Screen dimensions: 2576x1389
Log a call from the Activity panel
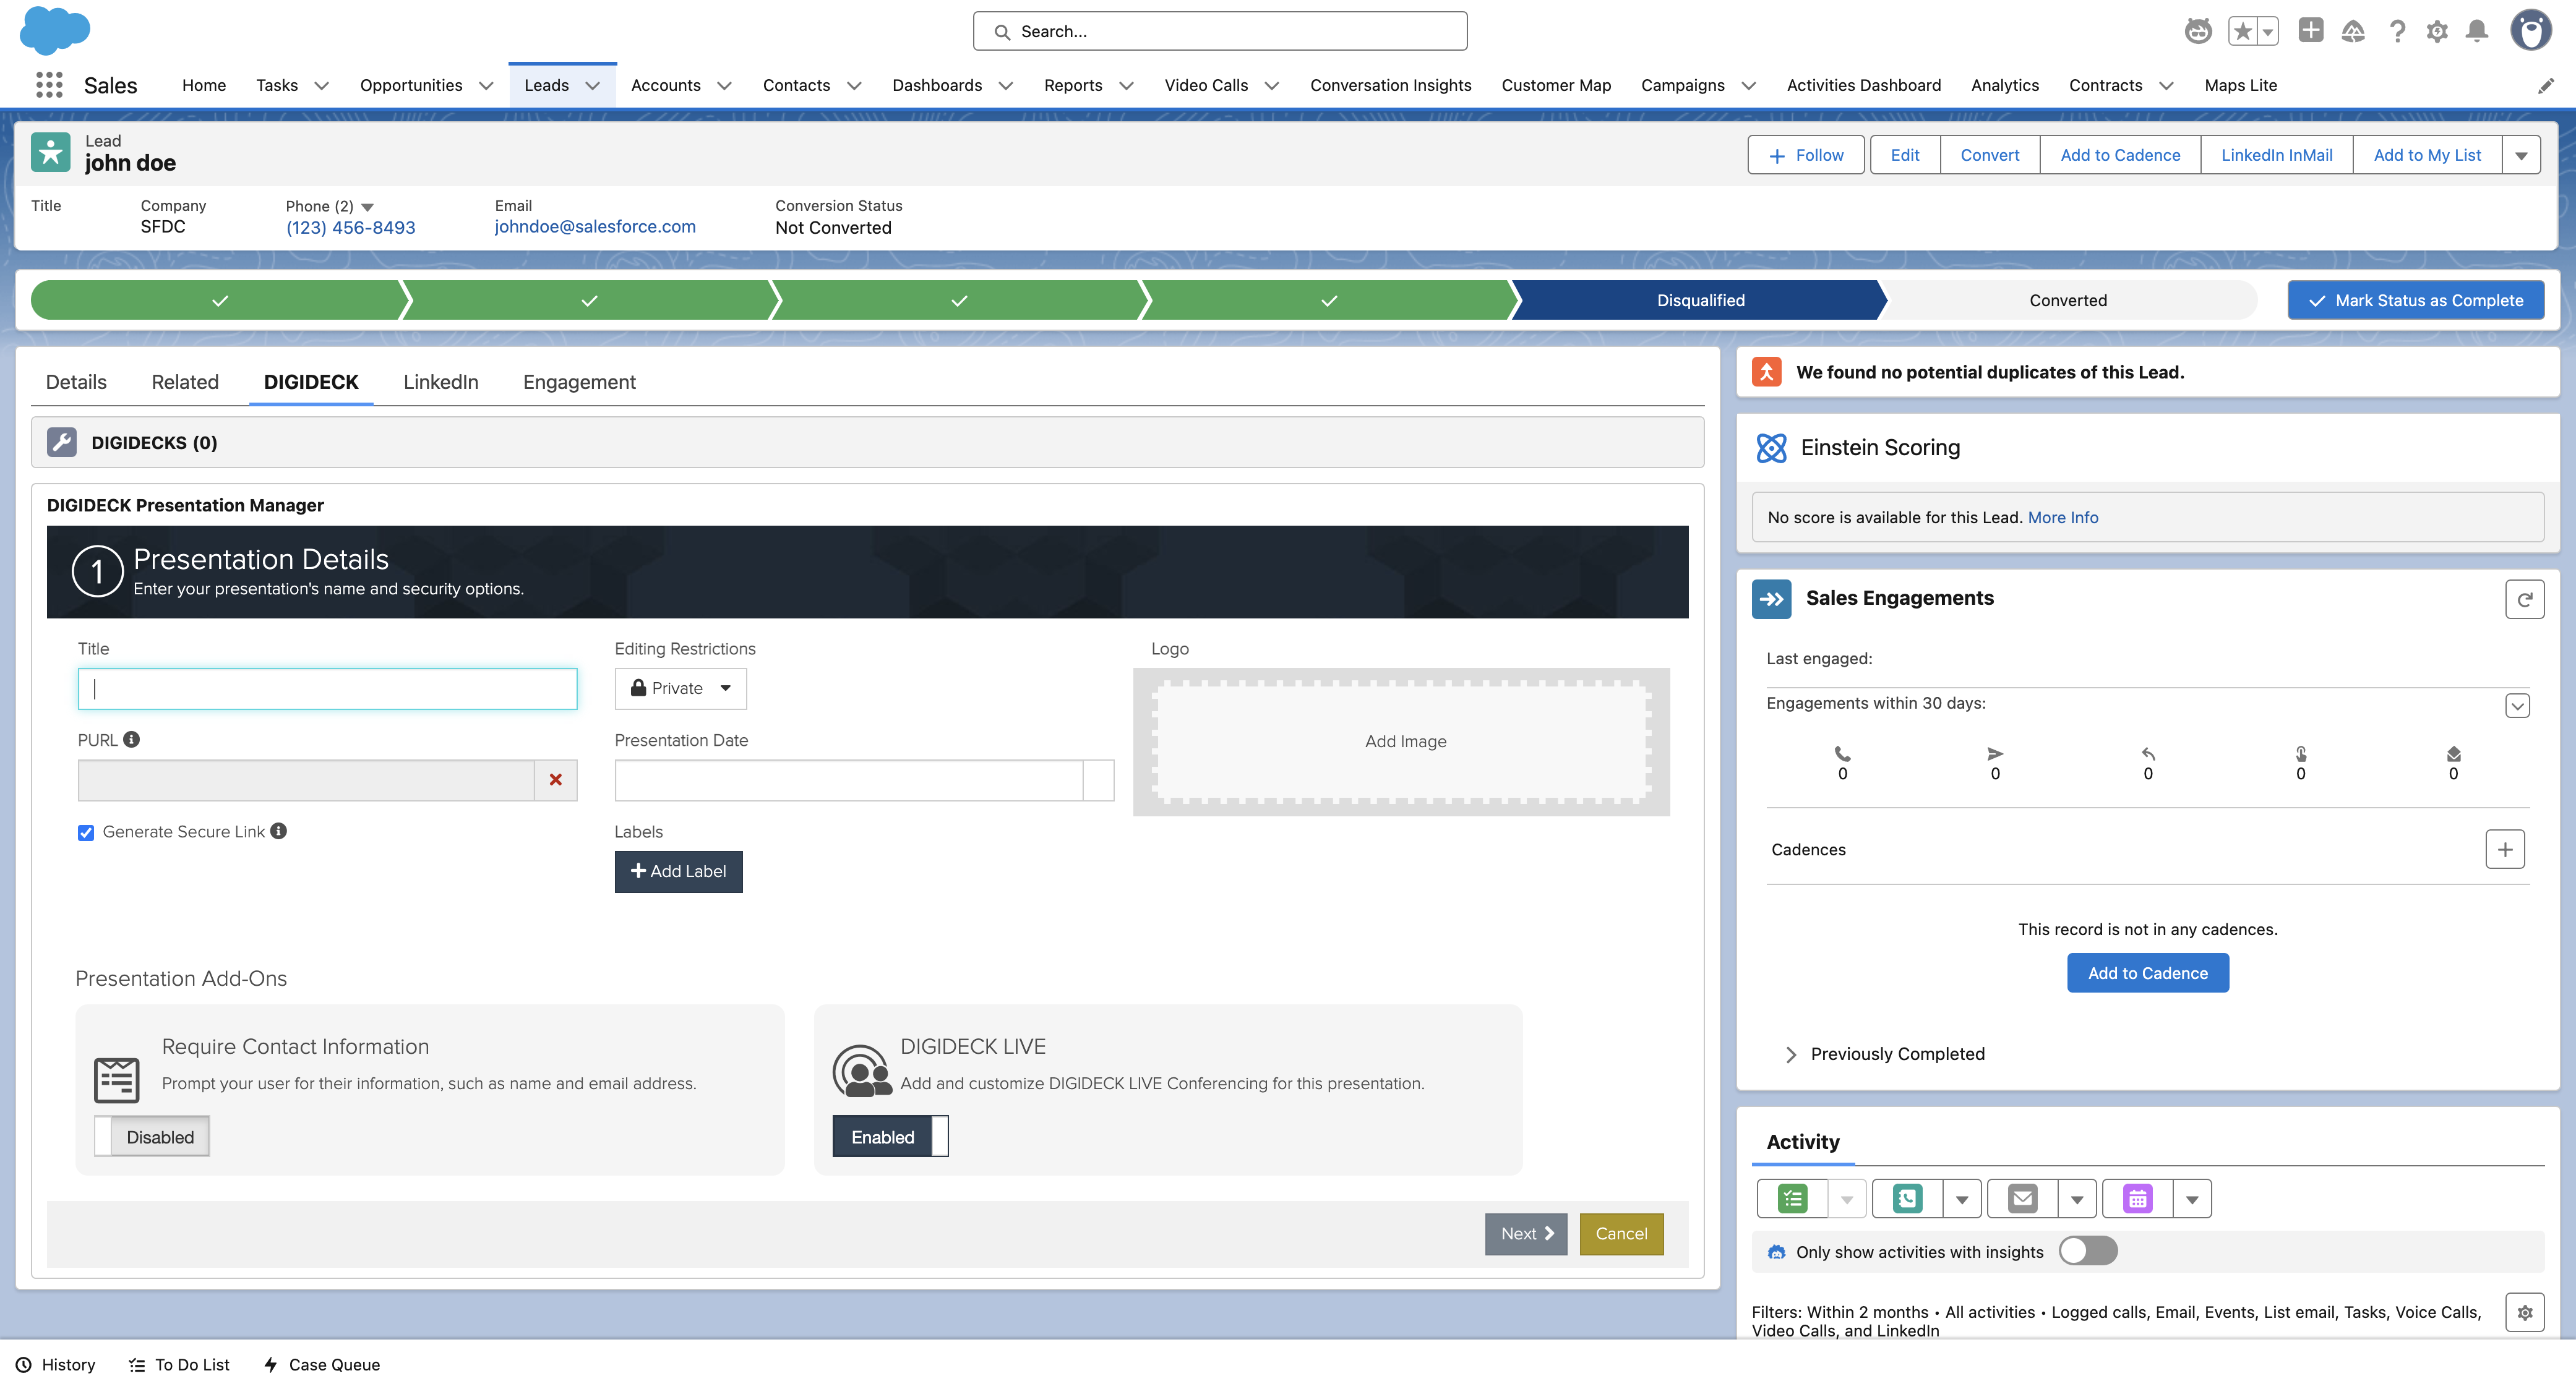coord(1907,1198)
